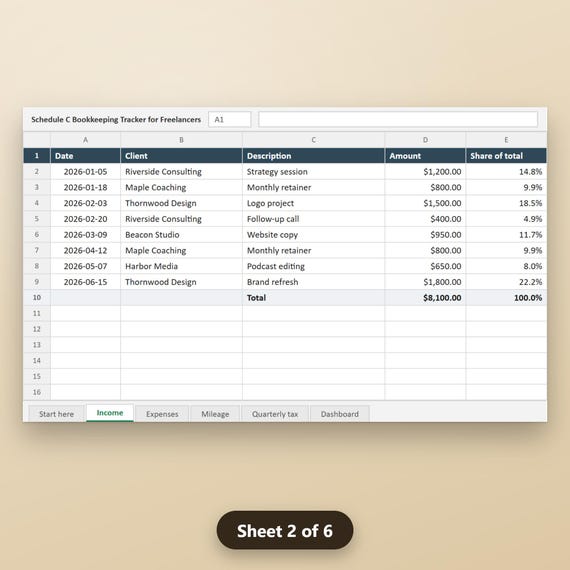This screenshot has height=570, width=570.
Task: Select column A header
Action: pyautogui.click(x=85, y=140)
